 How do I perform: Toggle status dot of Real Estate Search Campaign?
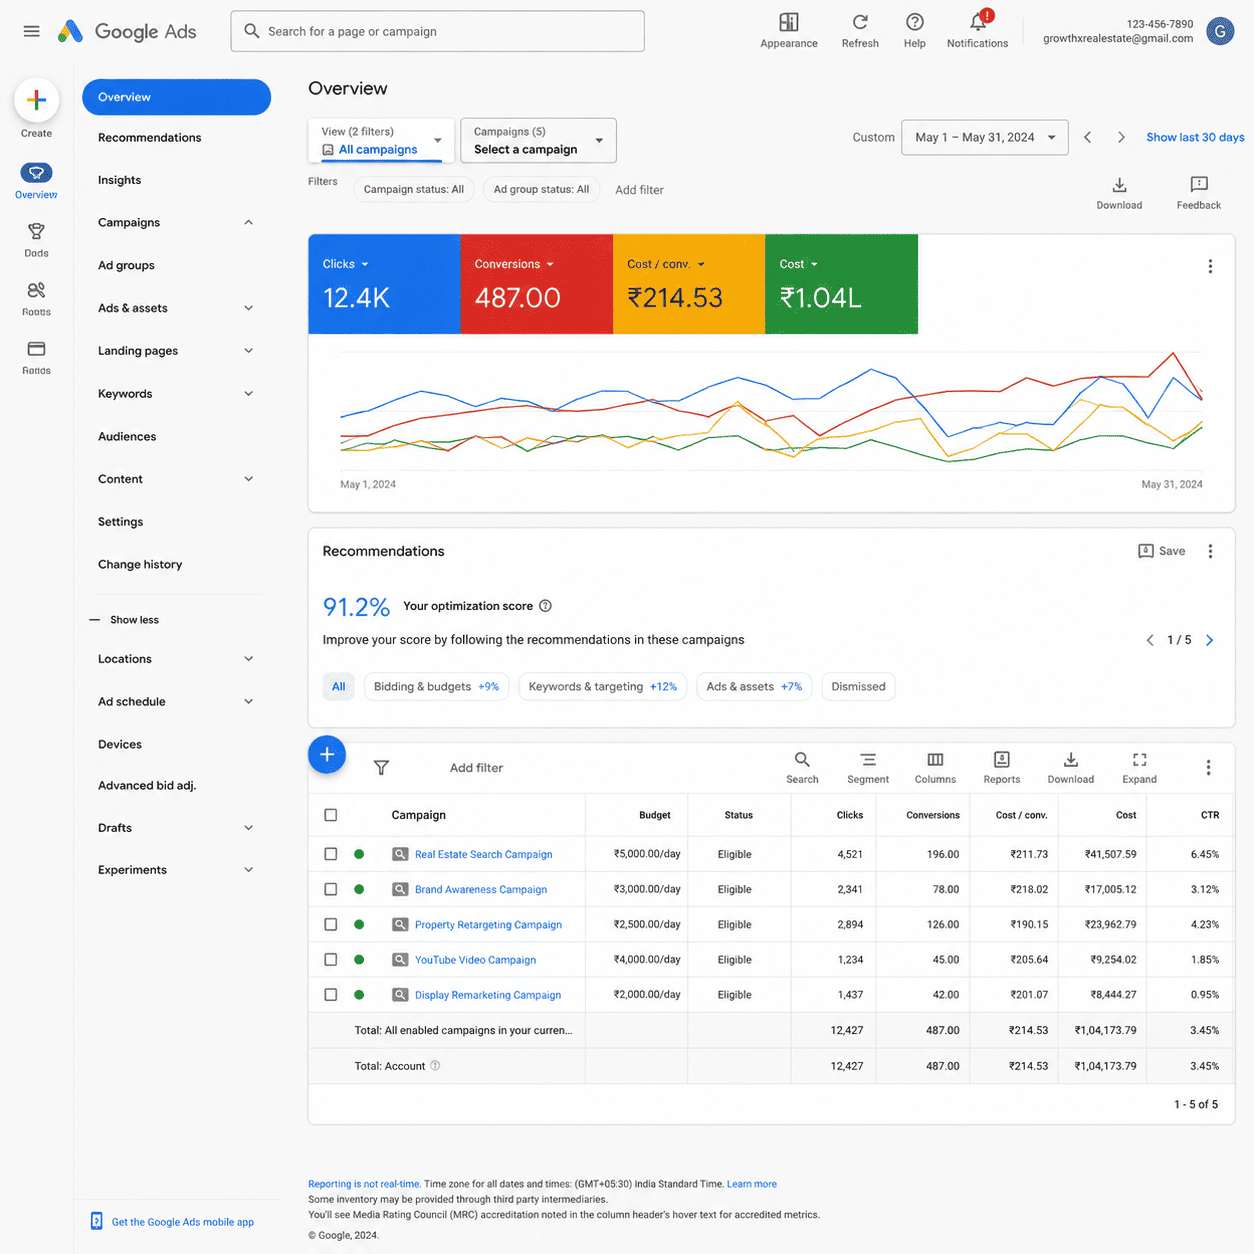pos(359,854)
